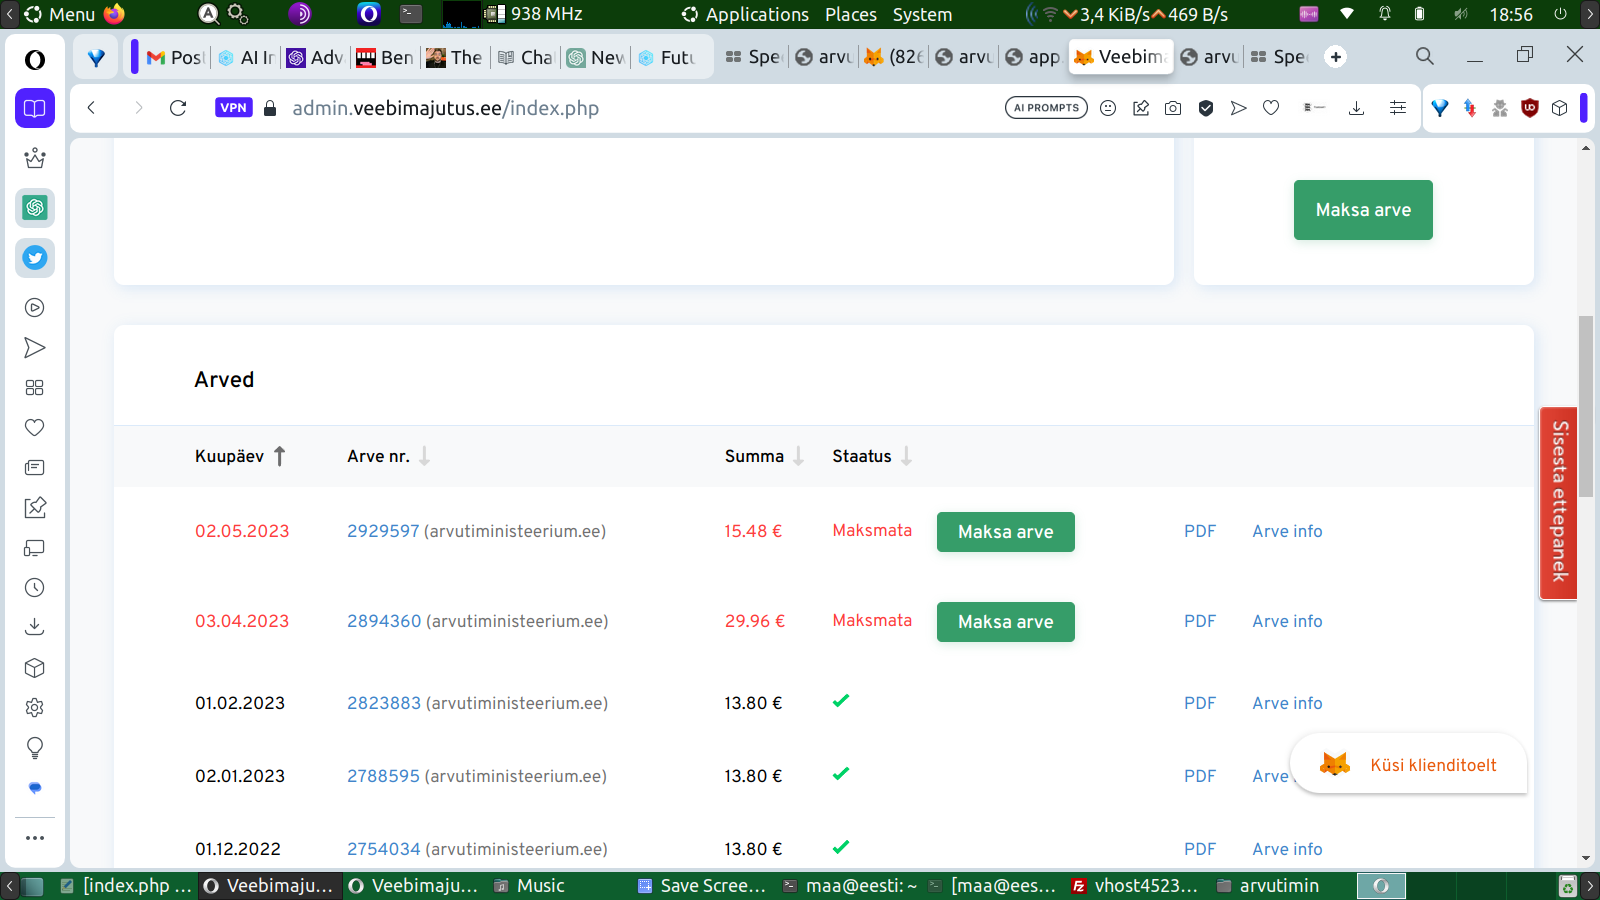Open History clock icon in the sidebar
Viewport: 1600px width, 900px height.
coord(35,588)
